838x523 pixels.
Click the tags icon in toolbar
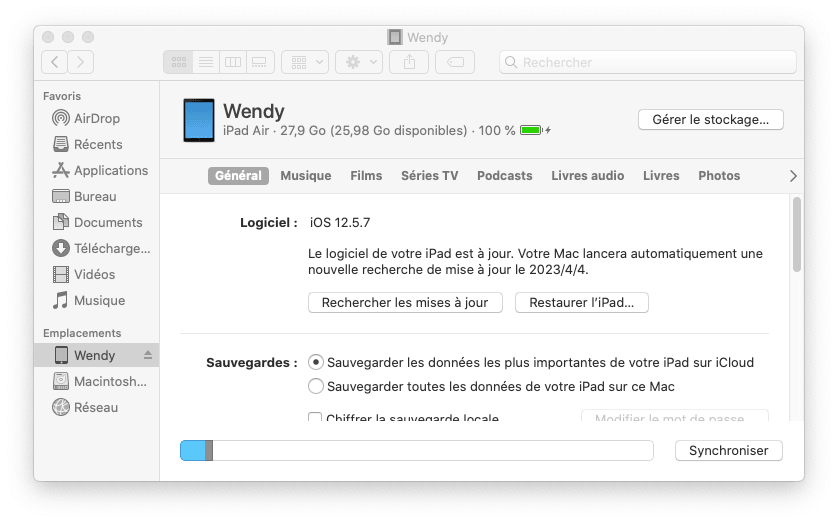(455, 62)
